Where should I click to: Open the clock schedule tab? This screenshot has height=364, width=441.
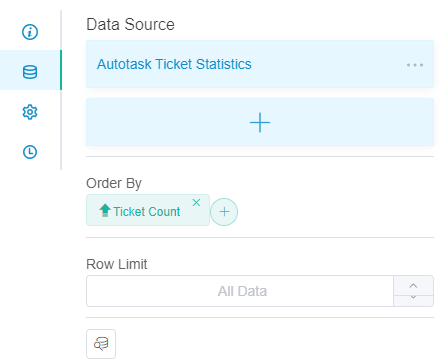pos(30,152)
